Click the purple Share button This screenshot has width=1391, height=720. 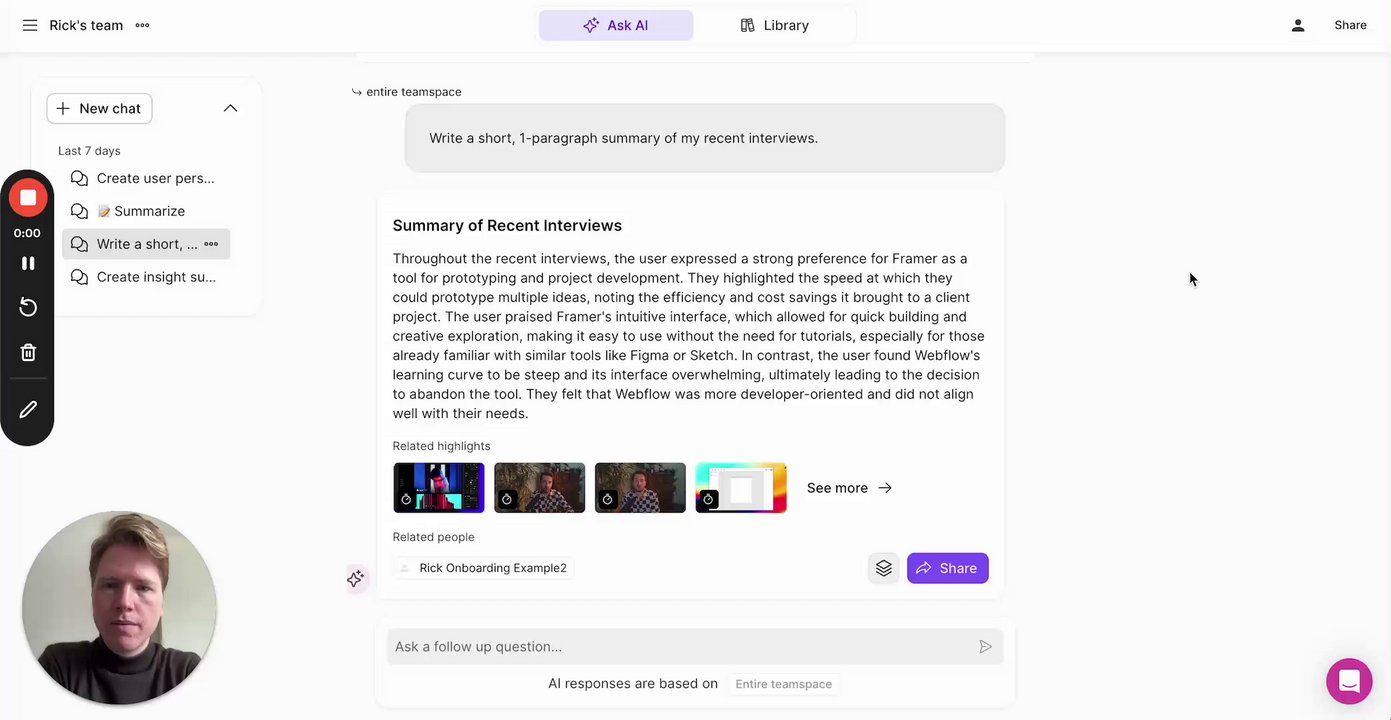point(947,568)
